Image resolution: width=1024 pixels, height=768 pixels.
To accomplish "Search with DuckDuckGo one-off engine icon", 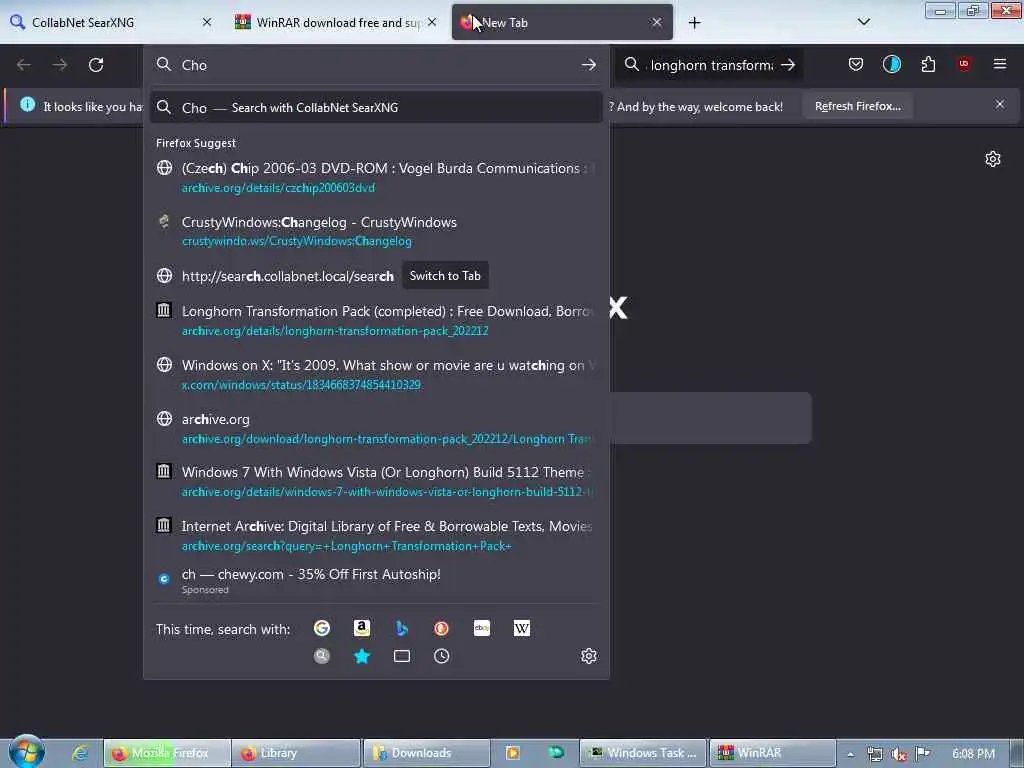I will tap(441, 628).
